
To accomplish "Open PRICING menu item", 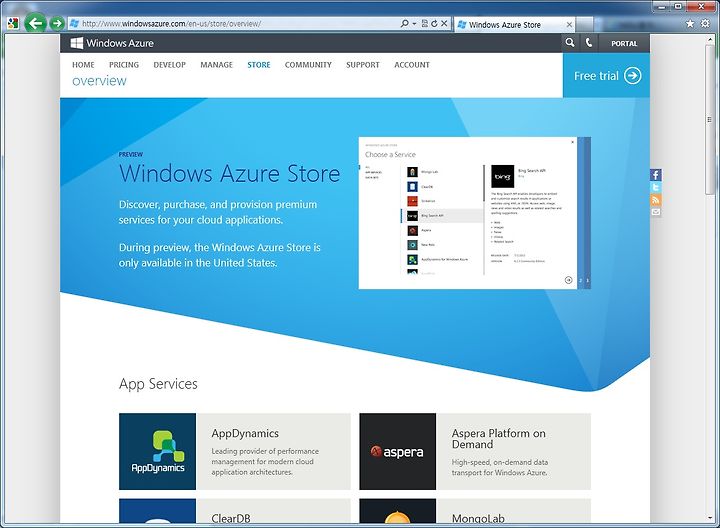I will point(124,65).
